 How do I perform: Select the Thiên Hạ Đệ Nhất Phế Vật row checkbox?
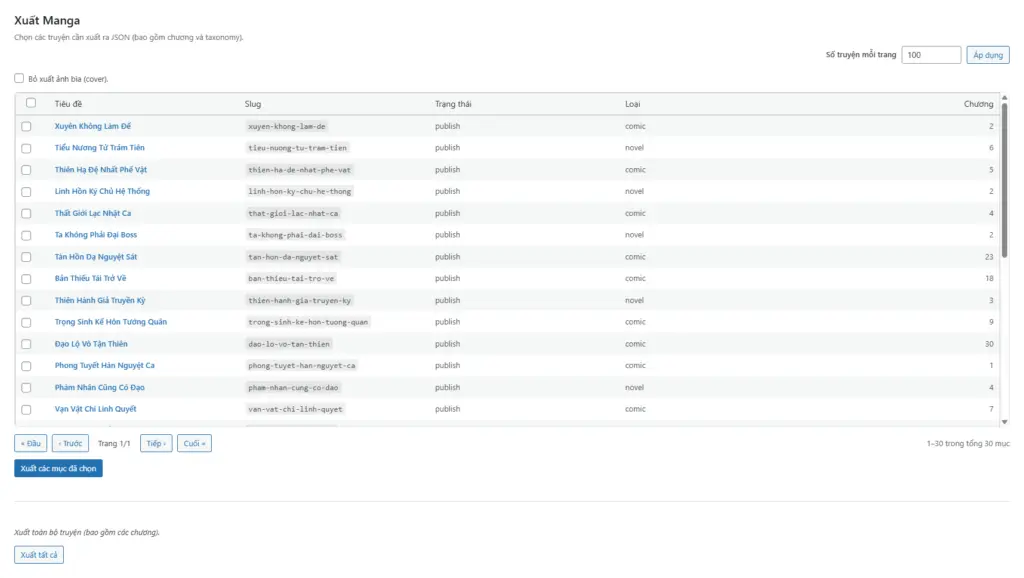click(26, 170)
